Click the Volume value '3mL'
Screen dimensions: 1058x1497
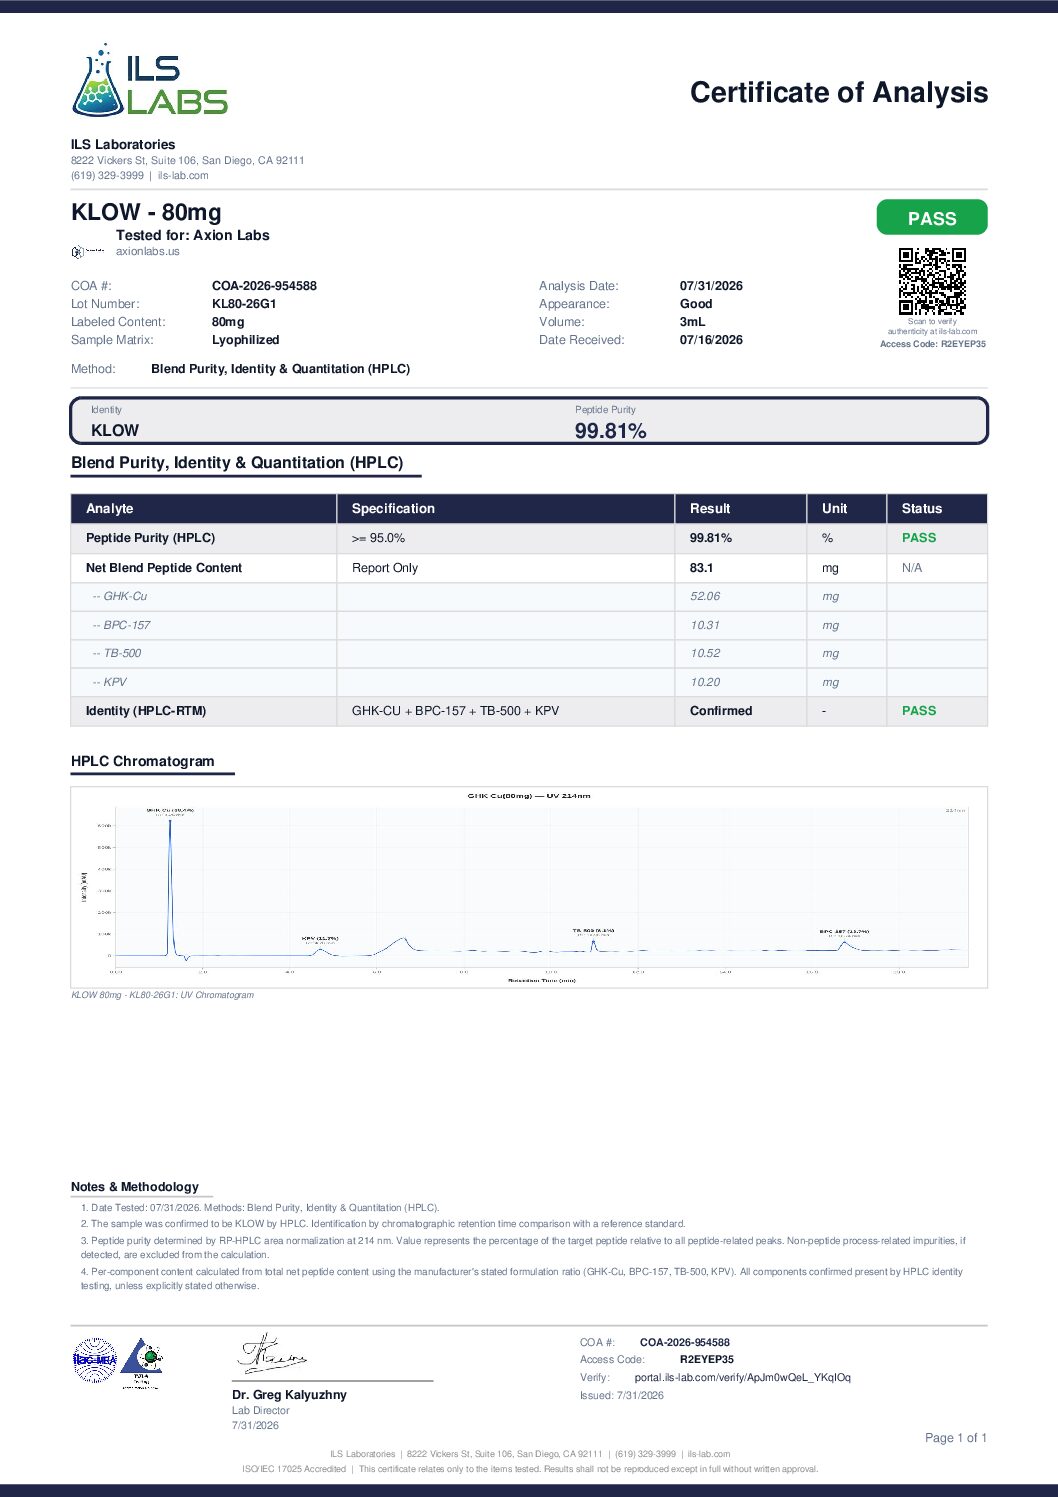(x=692, y=322)
